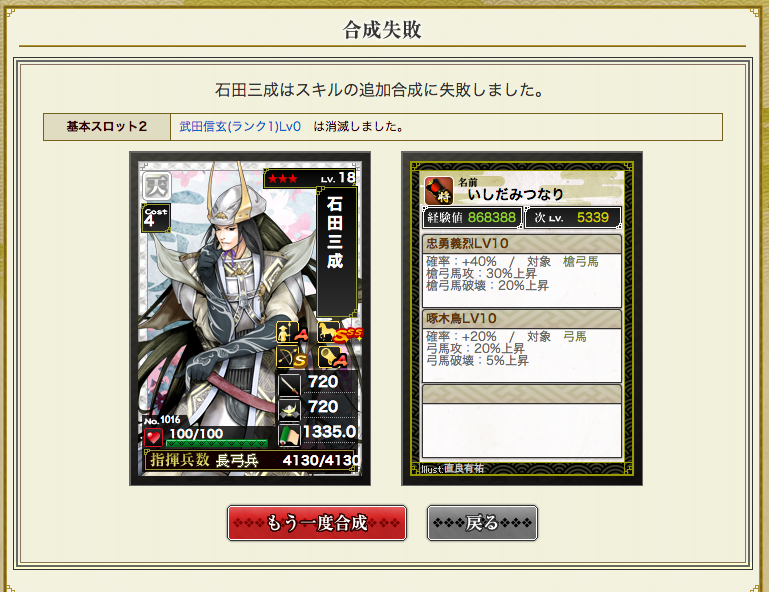769x592 pixels.
Task: Select the 啄木鳥LV10 skill header
Action: (522, 319)
